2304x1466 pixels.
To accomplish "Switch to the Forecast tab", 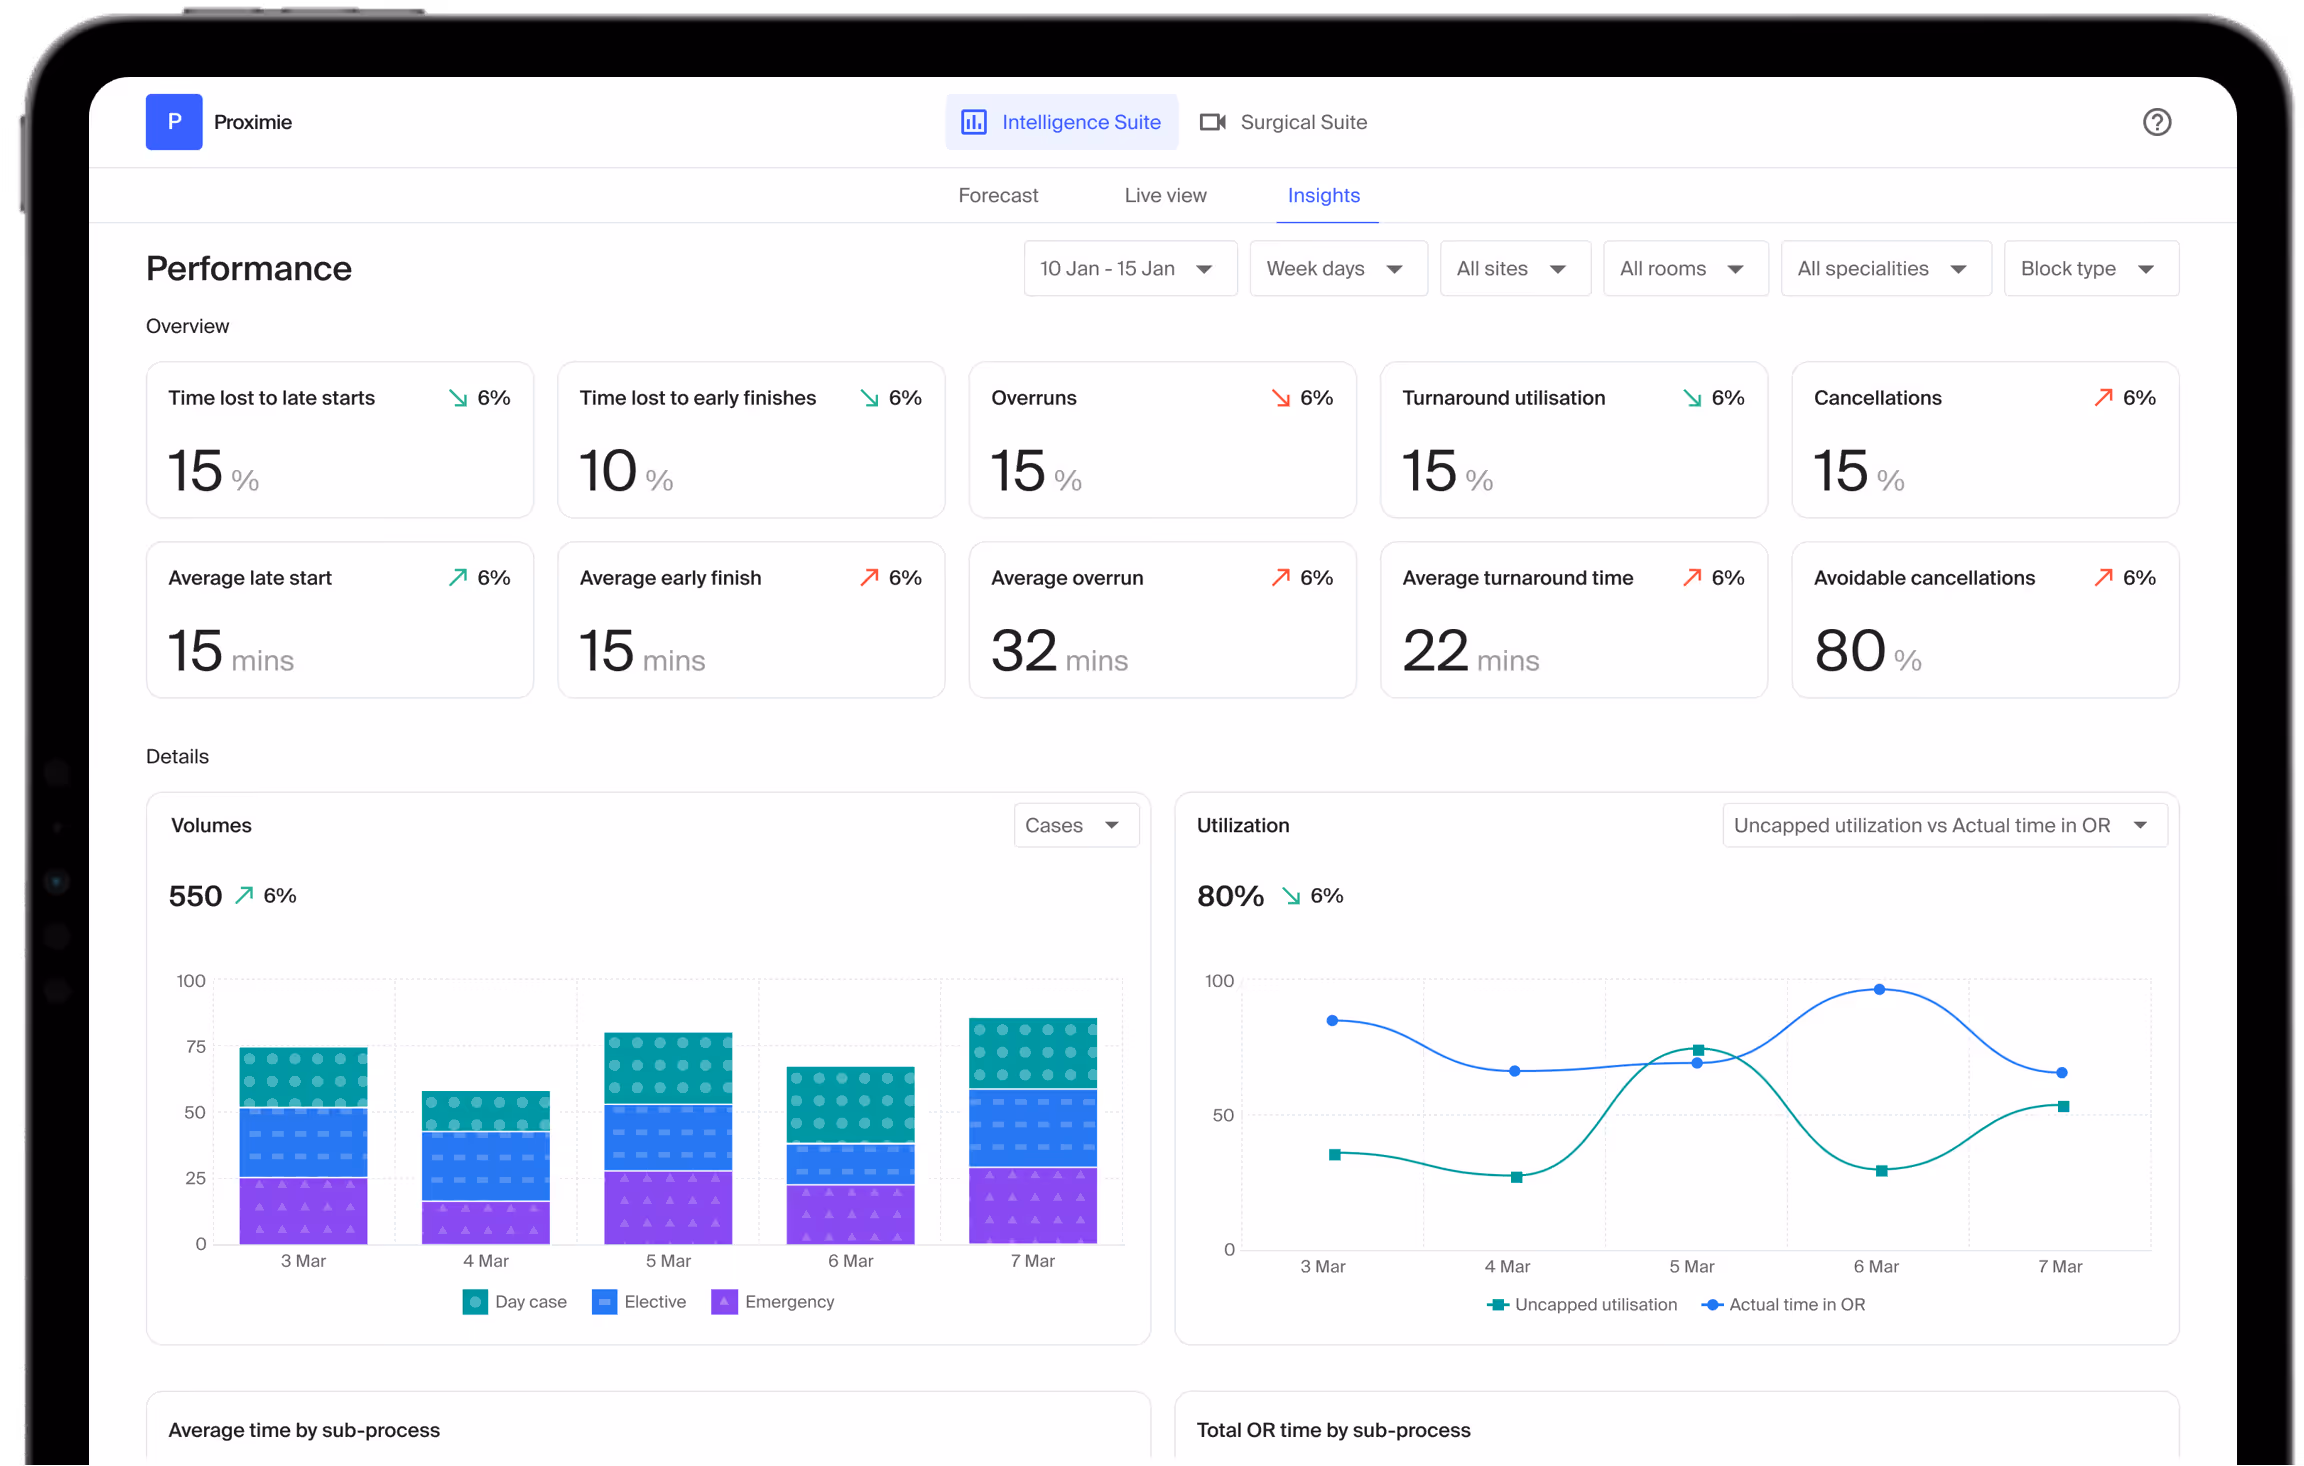I will 997,196.
